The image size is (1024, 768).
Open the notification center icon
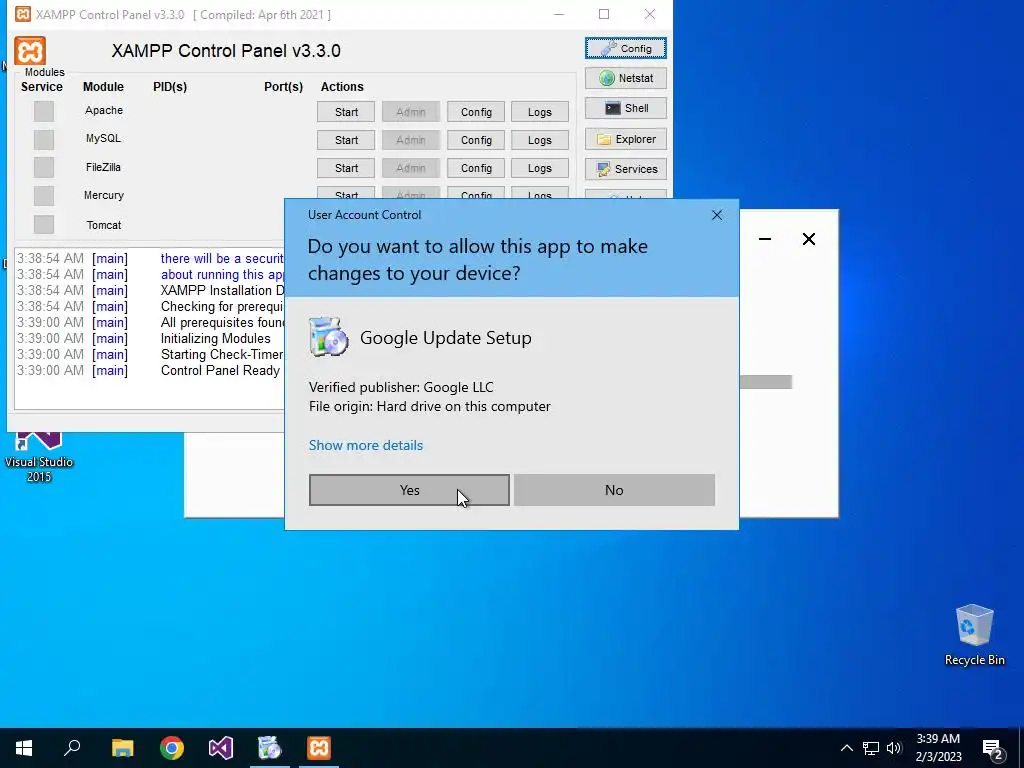[x=993, y=749]
